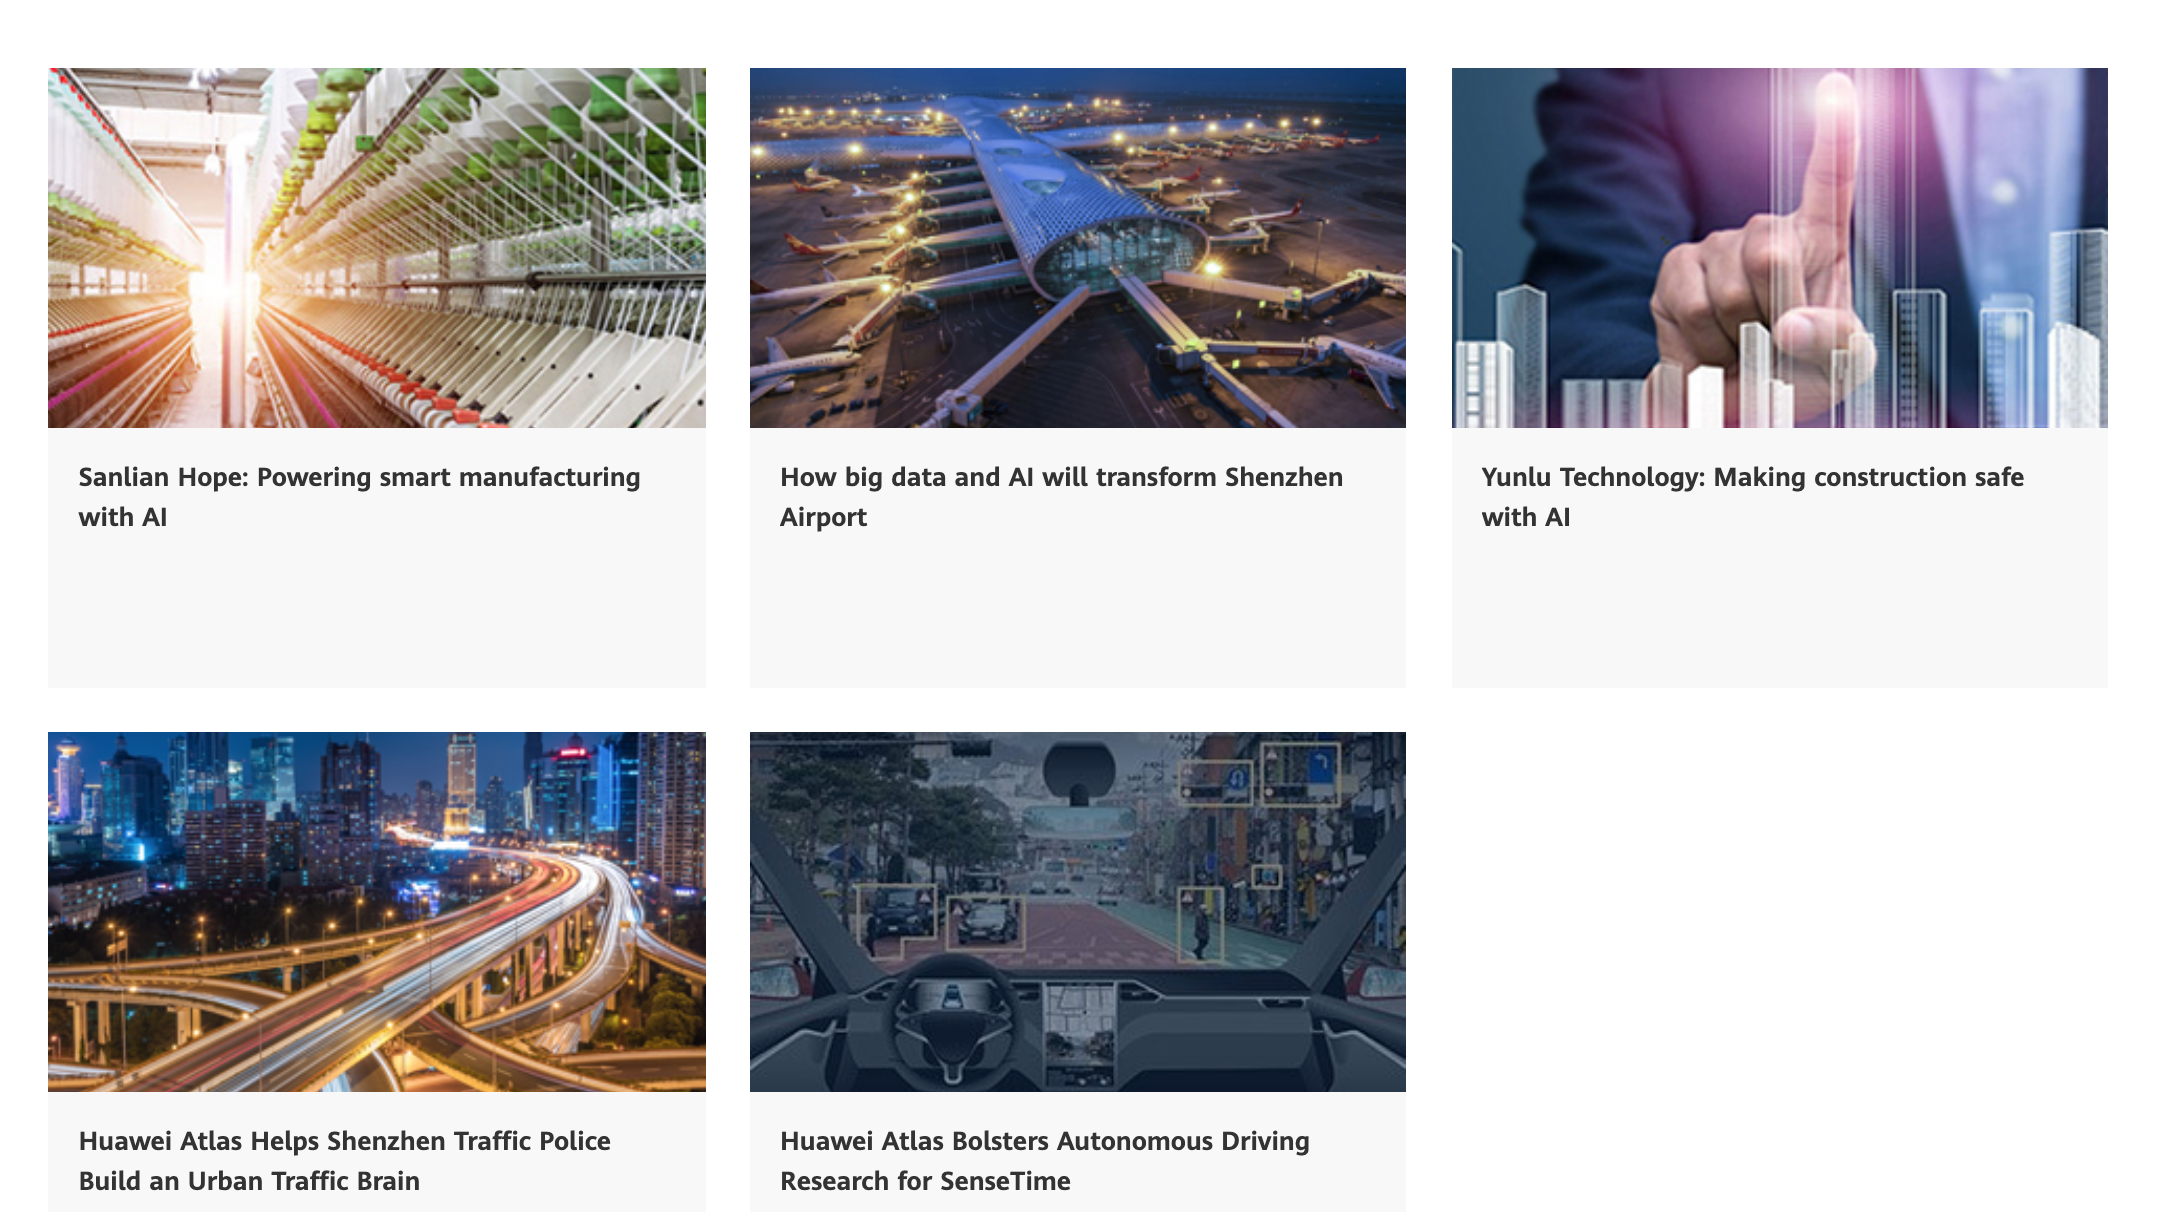Click the steering wheel in the driving image

pyautogui.click(x=955, y=1015)
